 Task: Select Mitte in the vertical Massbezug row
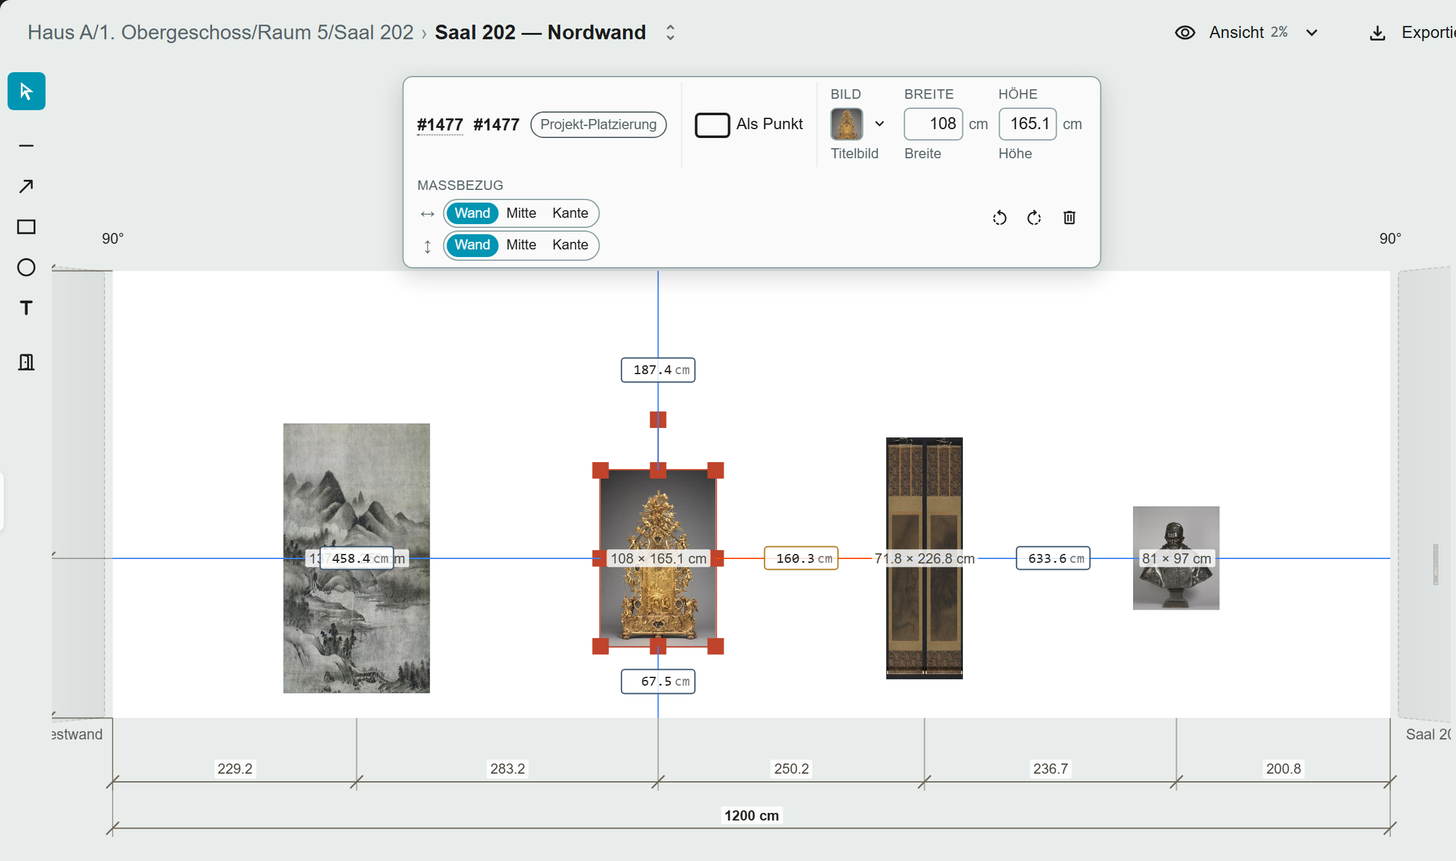pos(521,245)
